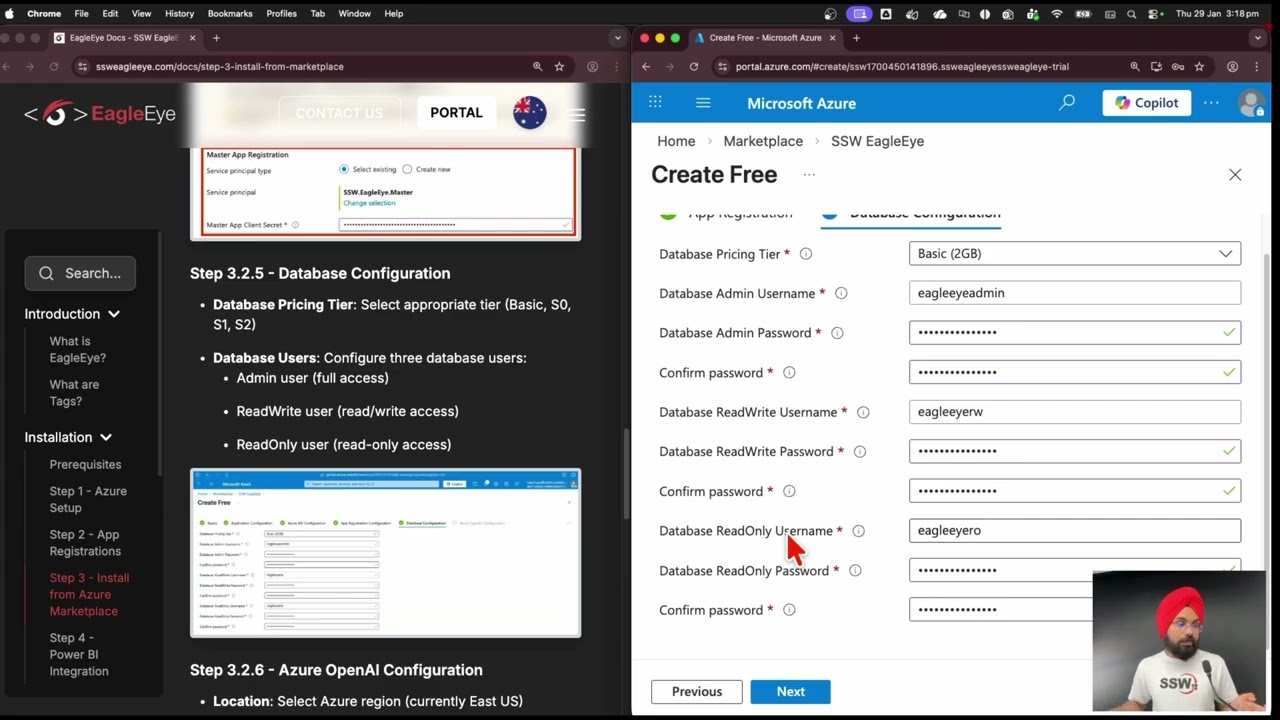Open What is EagleEye? doc page
This screenshot has height=720, width=1280.
[78, 349]
